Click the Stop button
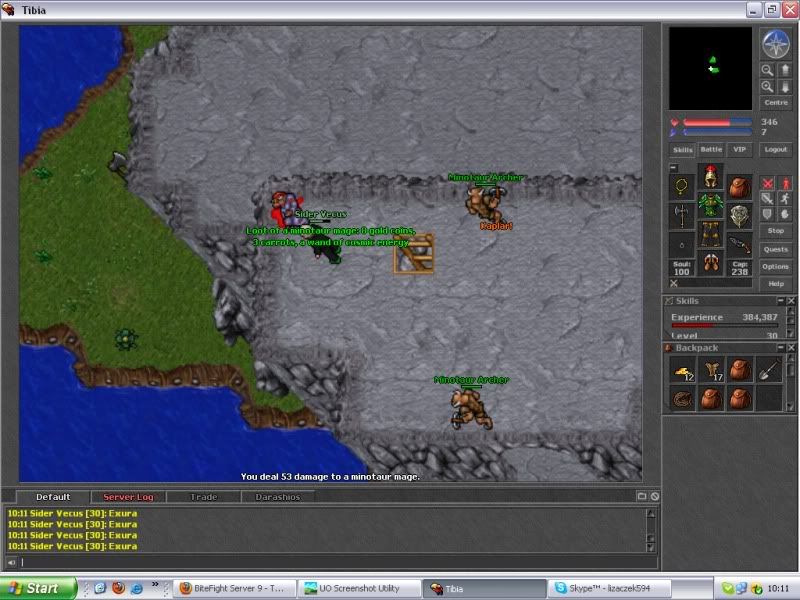800x600 pixels. pyautogui.click(x=776, y=231)
